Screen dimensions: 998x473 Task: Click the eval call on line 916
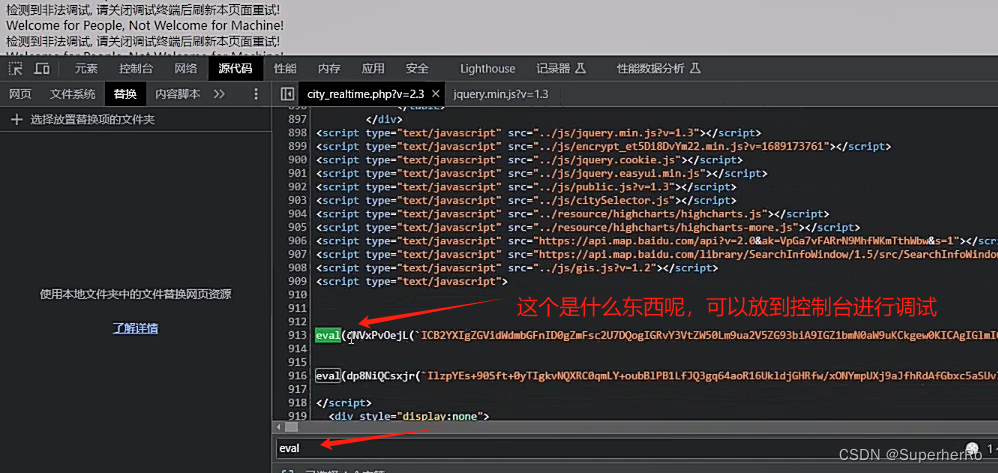click(328, 376)
